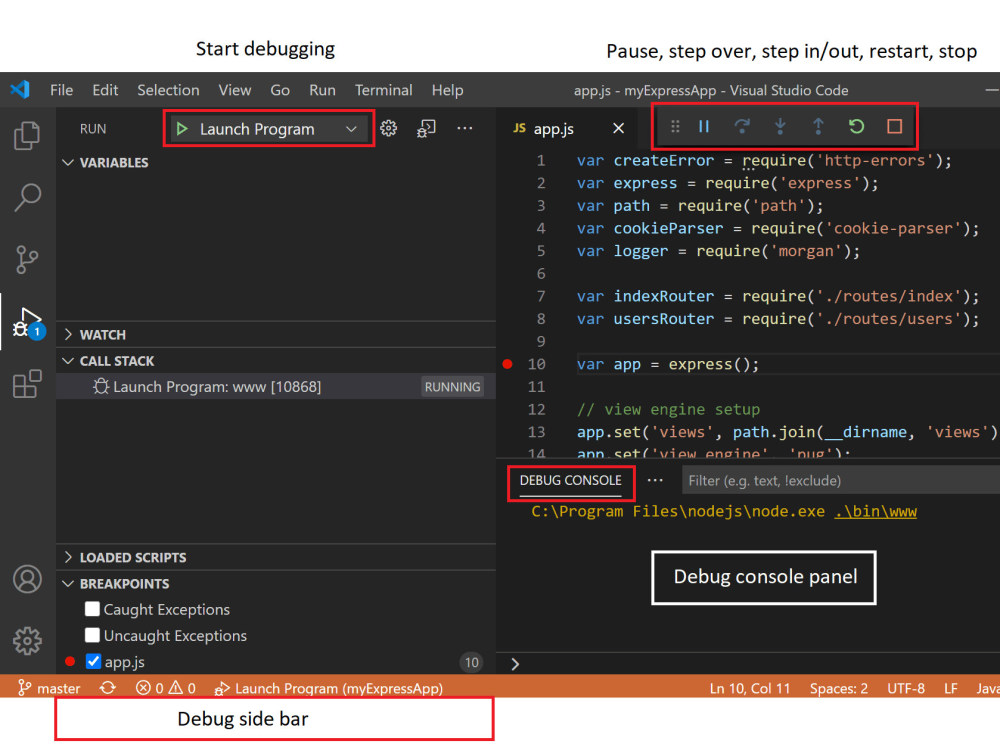Click the Step Out debug button

(x=818, y=126)
